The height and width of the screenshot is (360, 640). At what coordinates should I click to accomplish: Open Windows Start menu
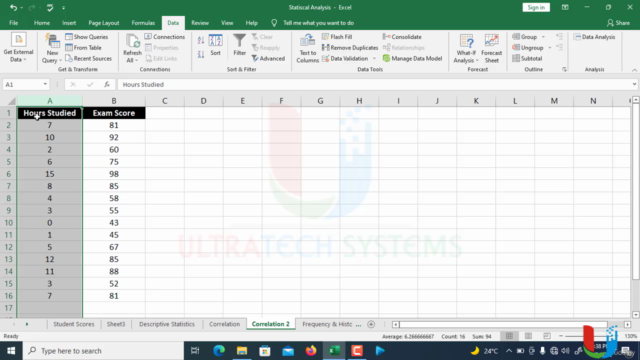11,351
